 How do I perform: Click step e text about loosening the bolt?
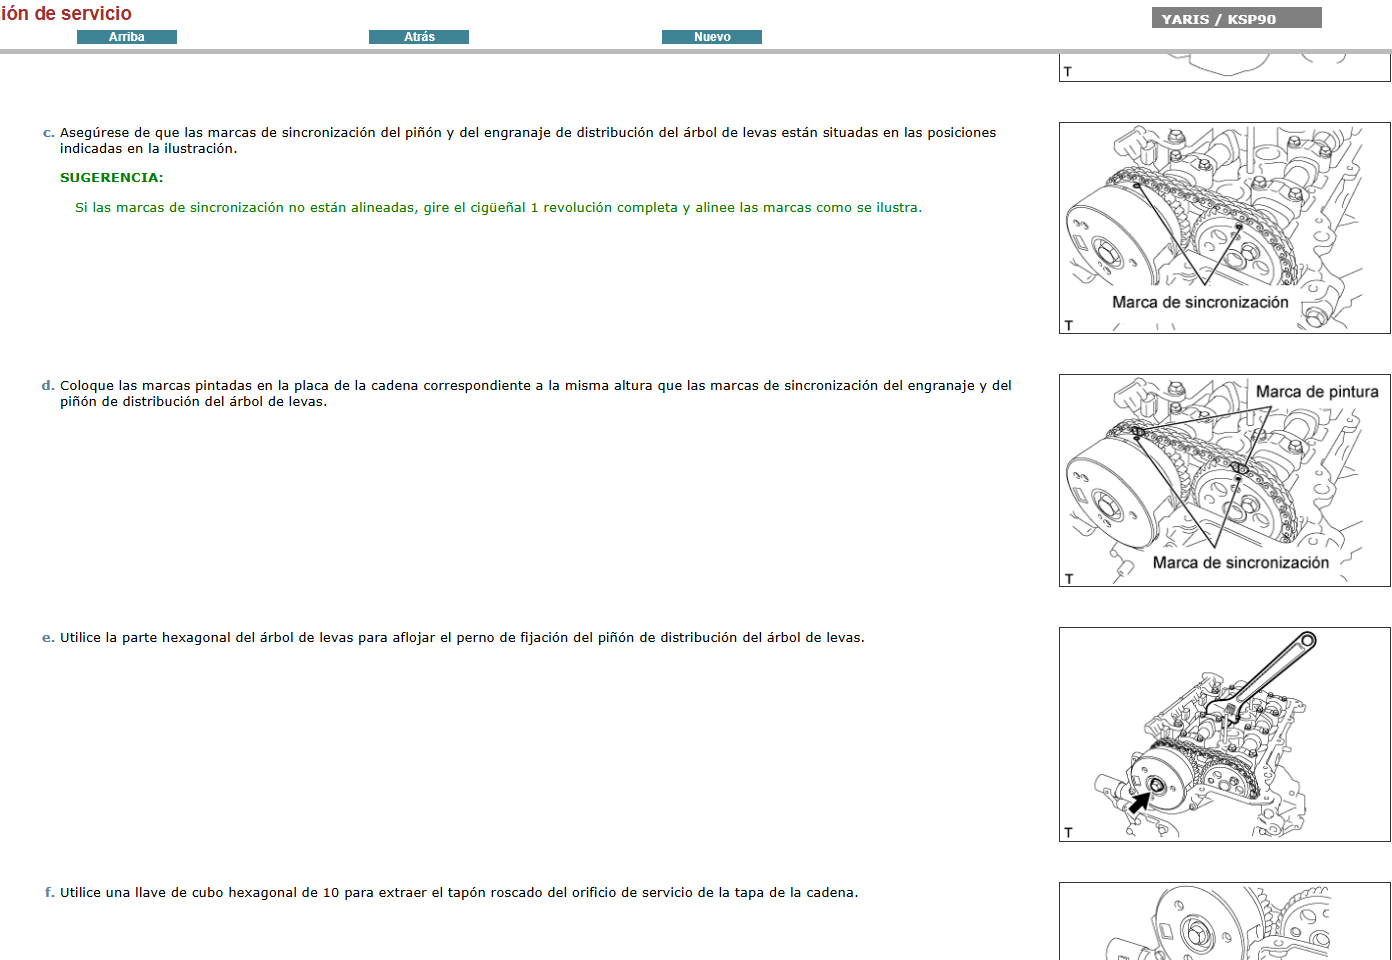click(x=462, y=638)
